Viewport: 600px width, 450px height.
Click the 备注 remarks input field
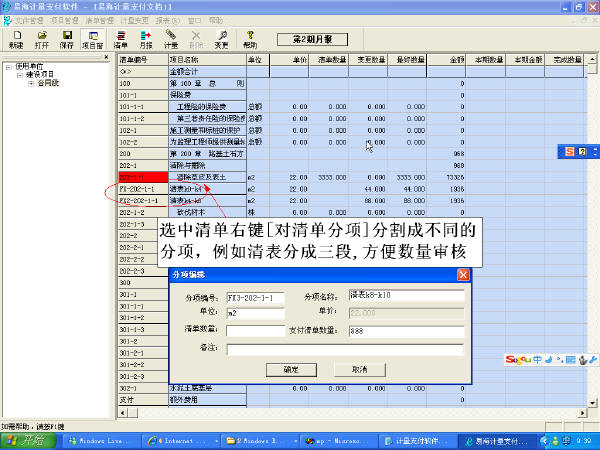click(x=345, y=349)
